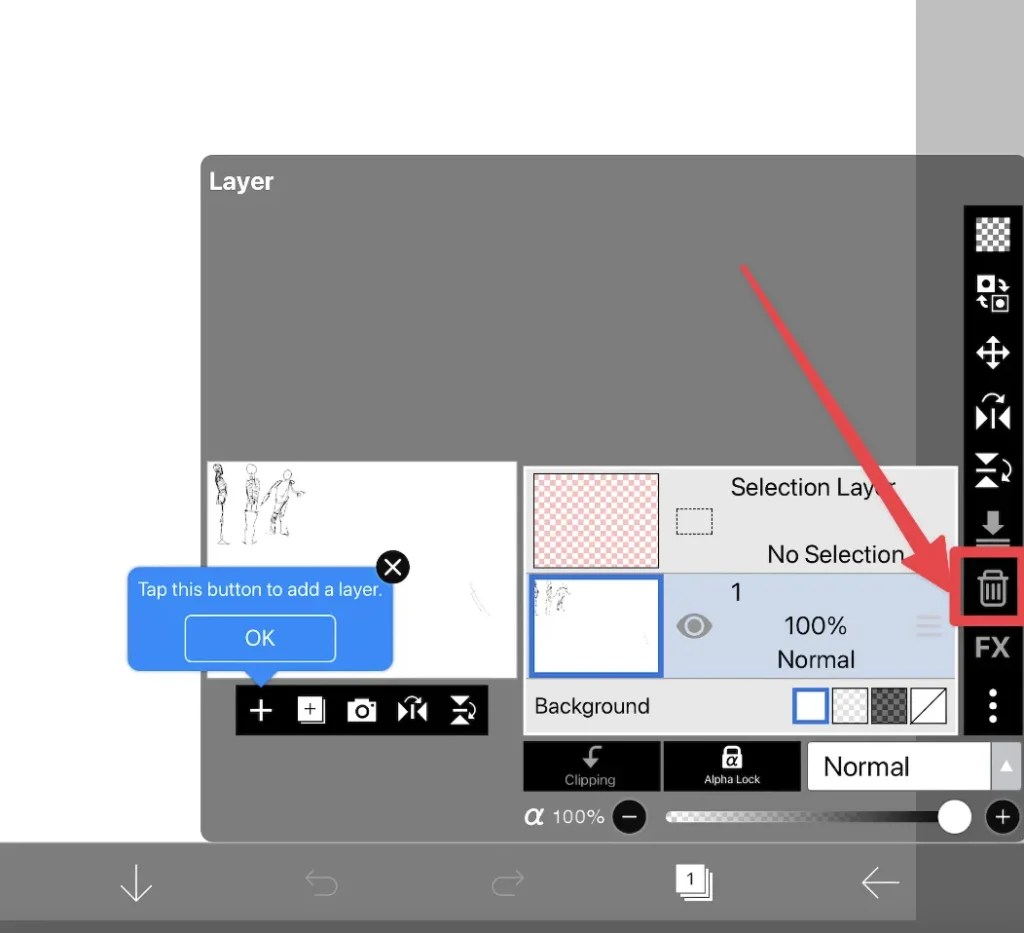Dismiss the tooltip with the X button
This screenshot has width=1024, height=933.
tap(392, 567)
